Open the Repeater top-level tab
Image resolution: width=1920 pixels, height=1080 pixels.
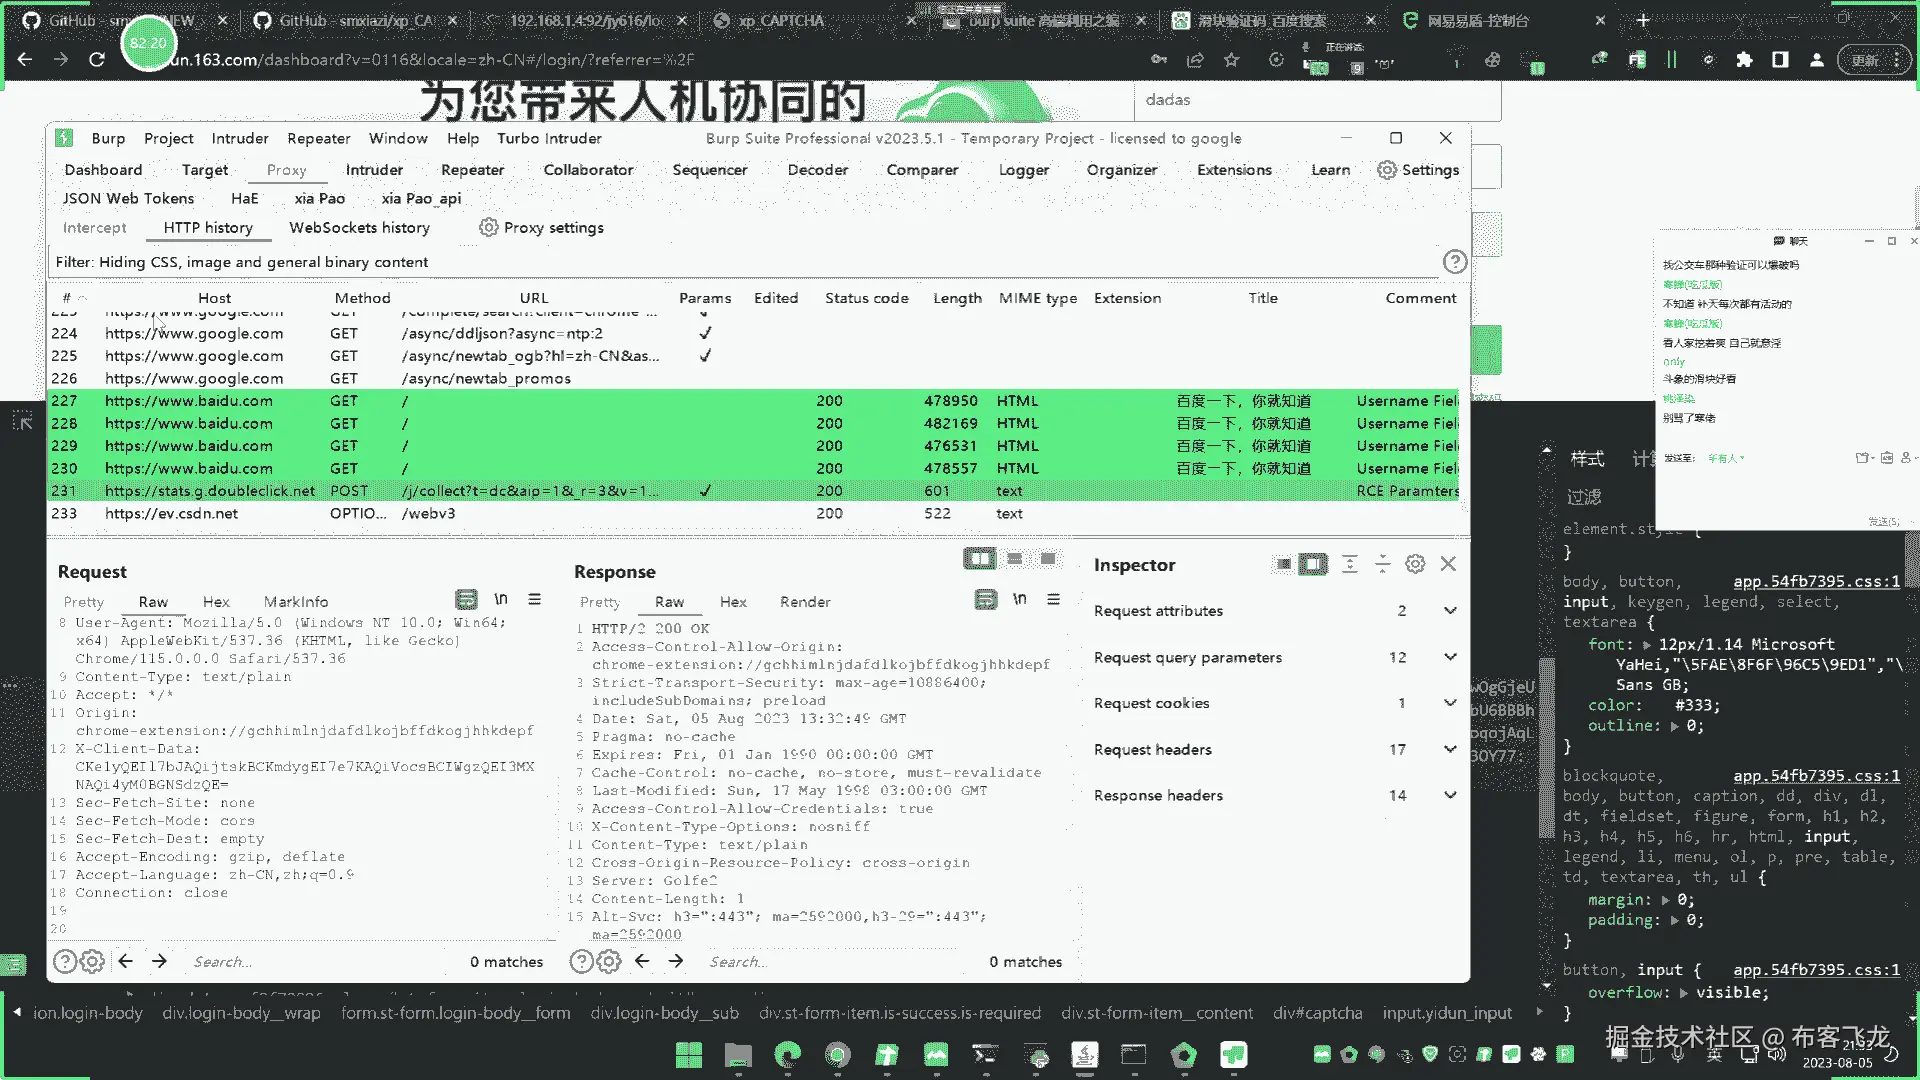pyautogui.click(x=472, y=170)
